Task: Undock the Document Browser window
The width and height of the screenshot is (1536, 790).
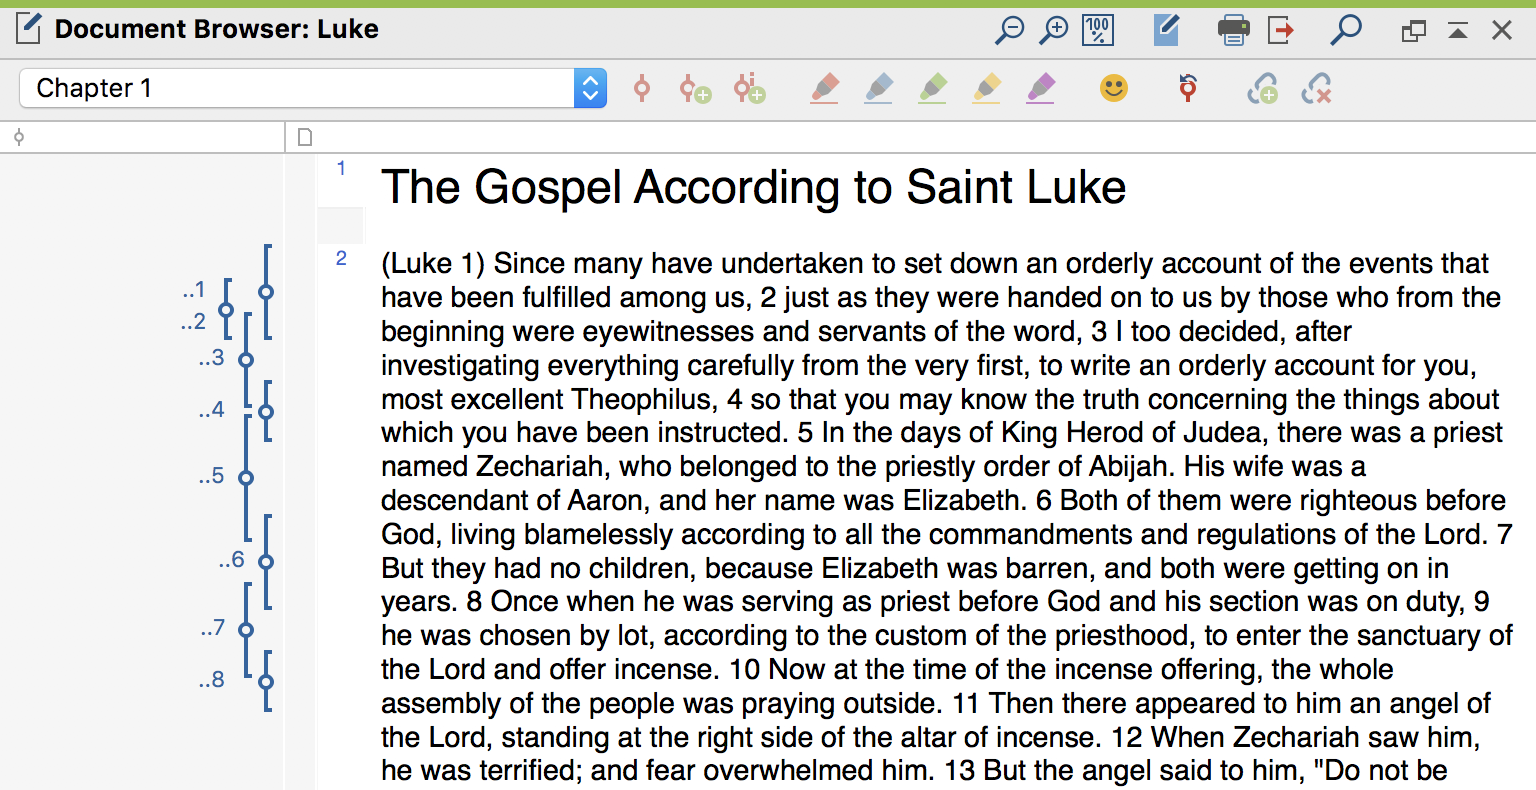Action: (1413, 31)
